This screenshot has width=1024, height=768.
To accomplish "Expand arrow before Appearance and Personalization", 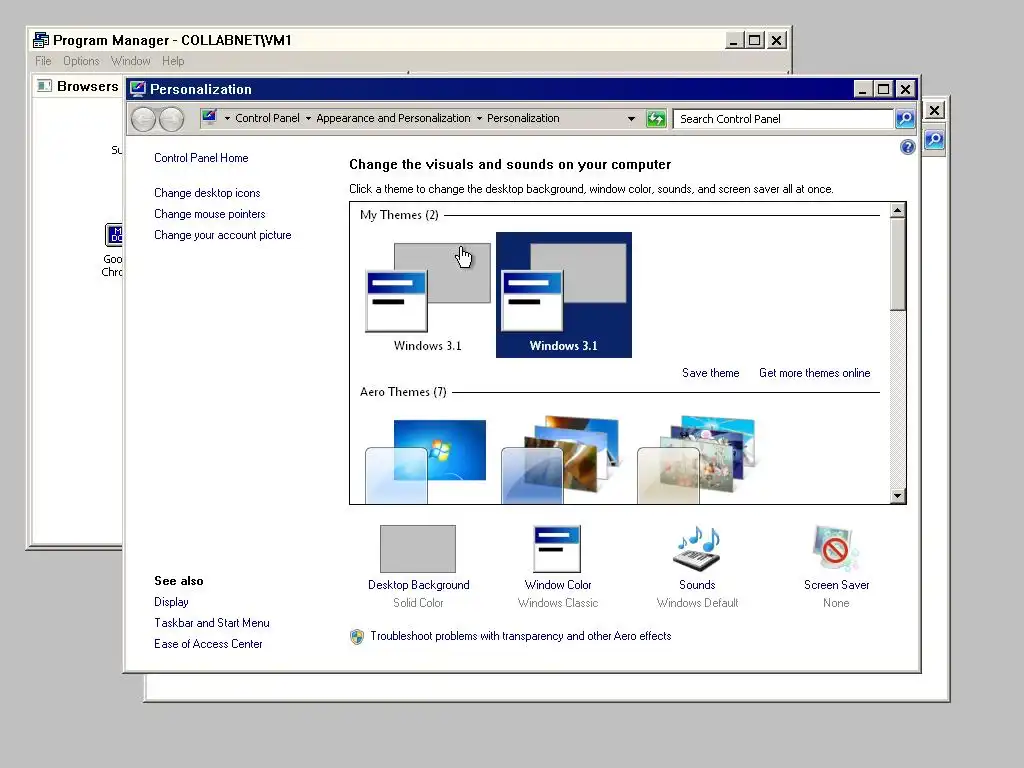I will coord(308,119).
